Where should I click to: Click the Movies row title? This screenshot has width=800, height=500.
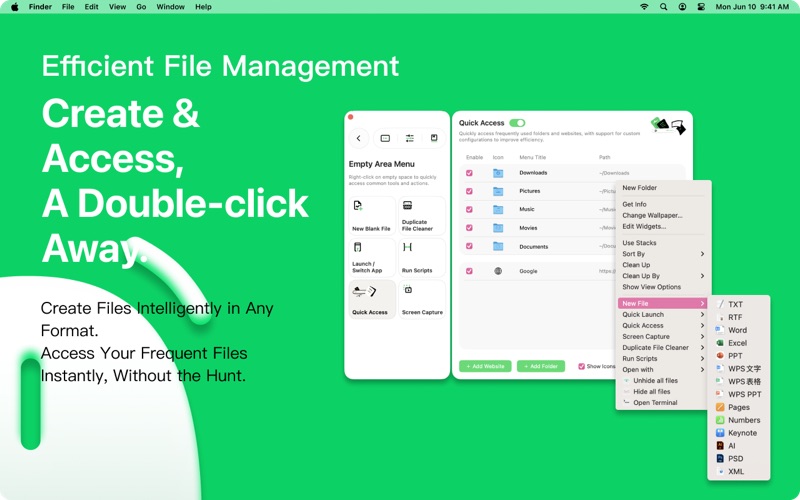[528, 228]
